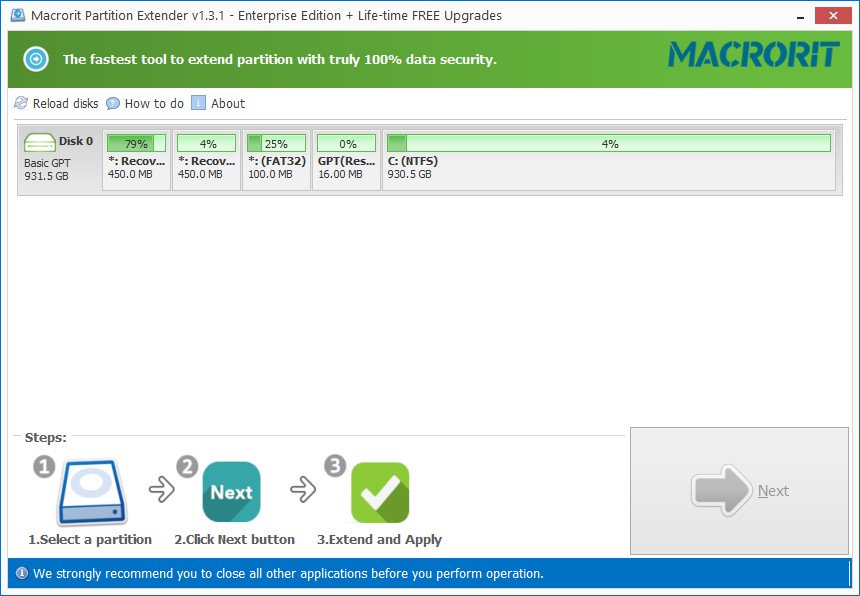Select the Disk 0 drive icon
This screenshot has height=596, width=860.
[x=39, y=143]
